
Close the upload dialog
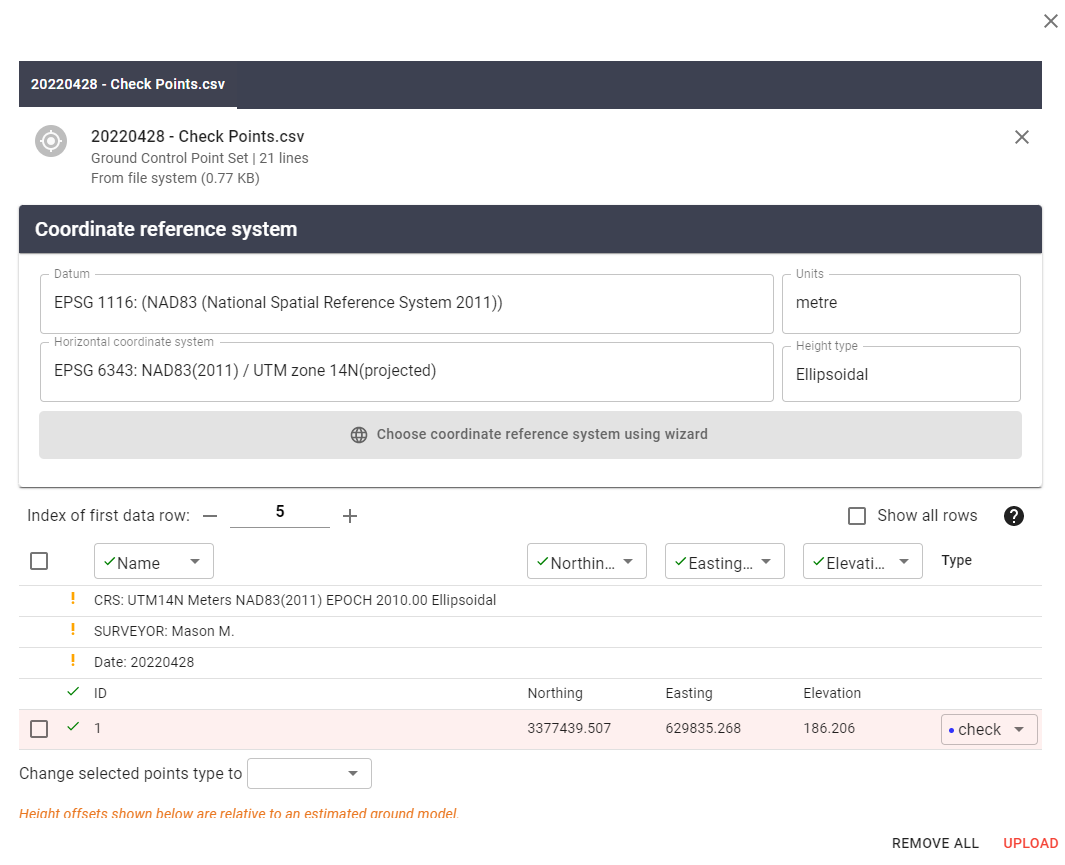1050,21
